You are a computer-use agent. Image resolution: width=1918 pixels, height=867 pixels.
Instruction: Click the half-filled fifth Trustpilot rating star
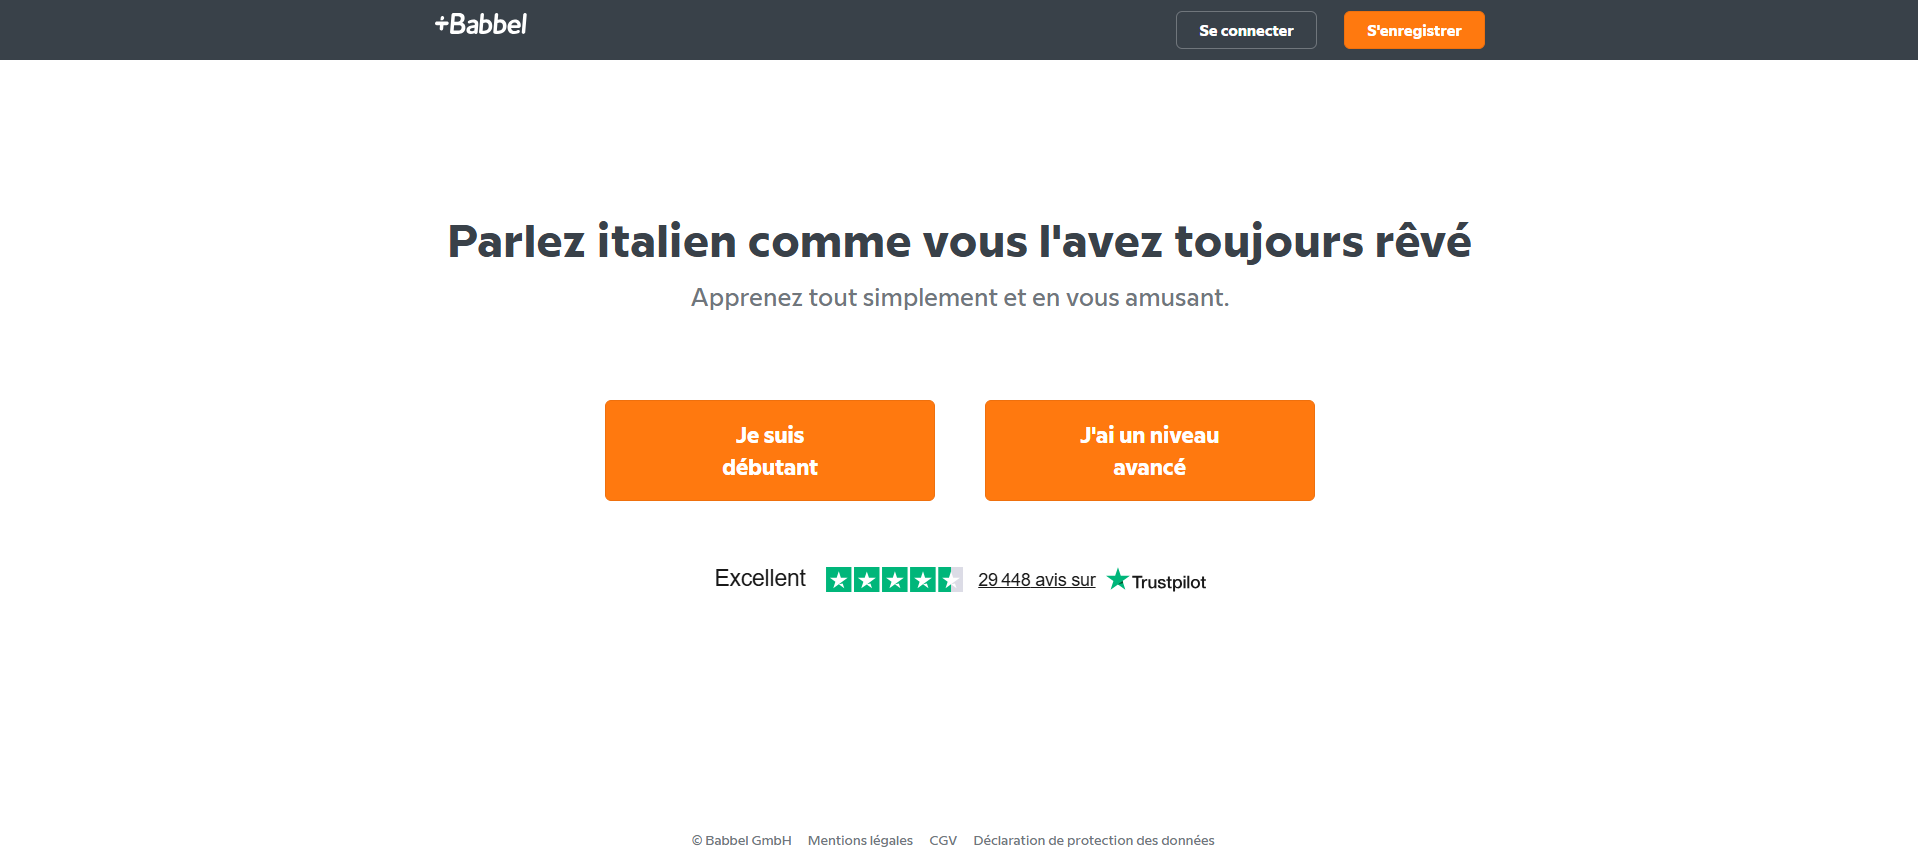click(951, 580)
